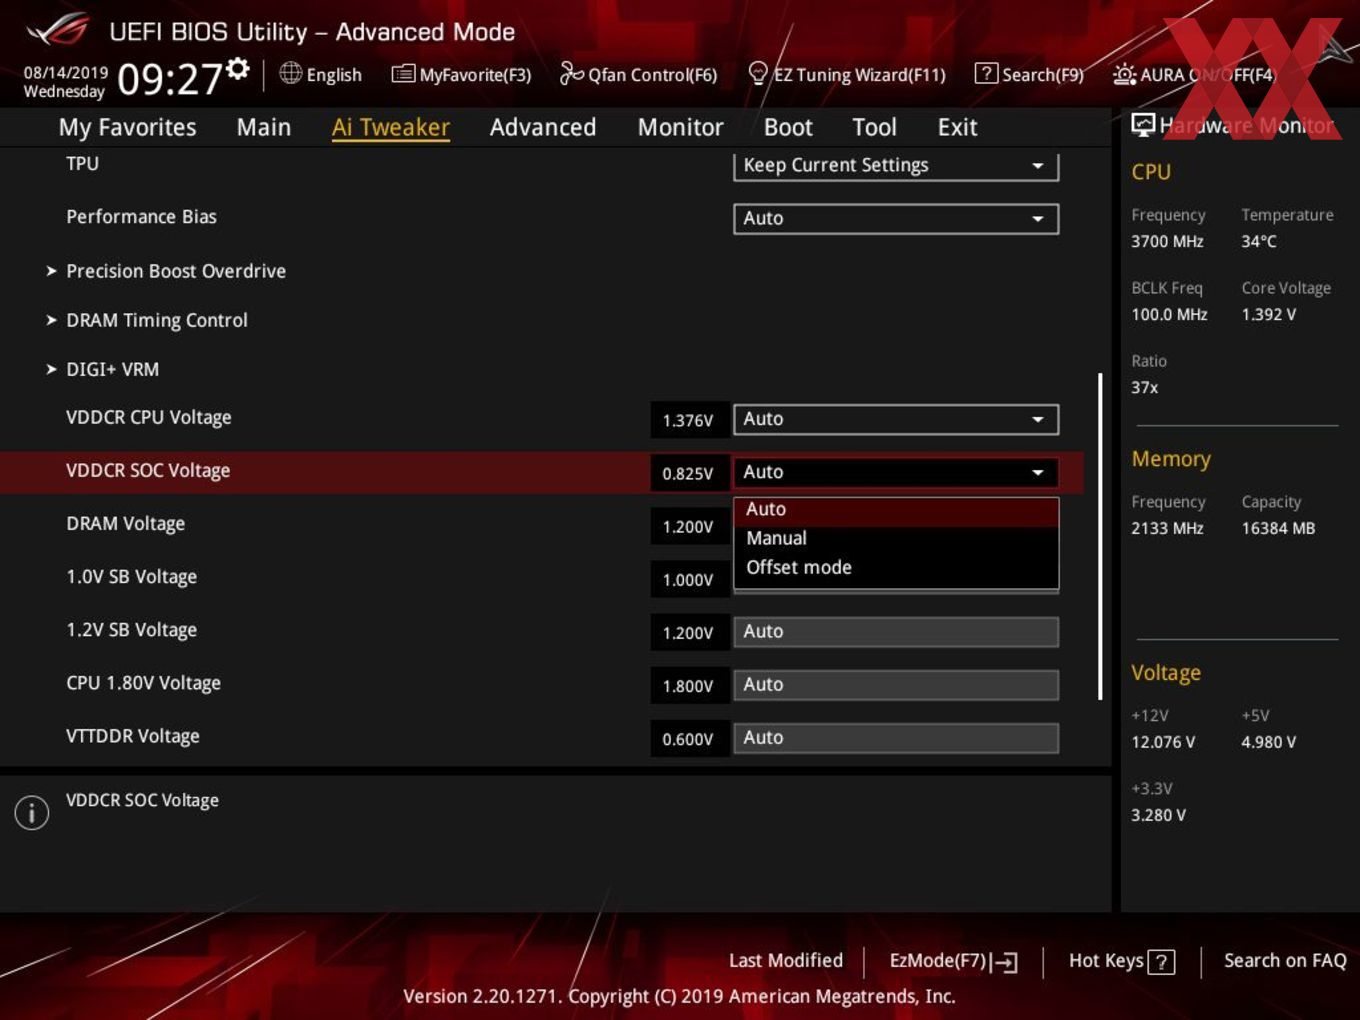Click the Search question mark icon
The height and width of the screenshot is (1020, 1360).
click(x=986, y=73)
